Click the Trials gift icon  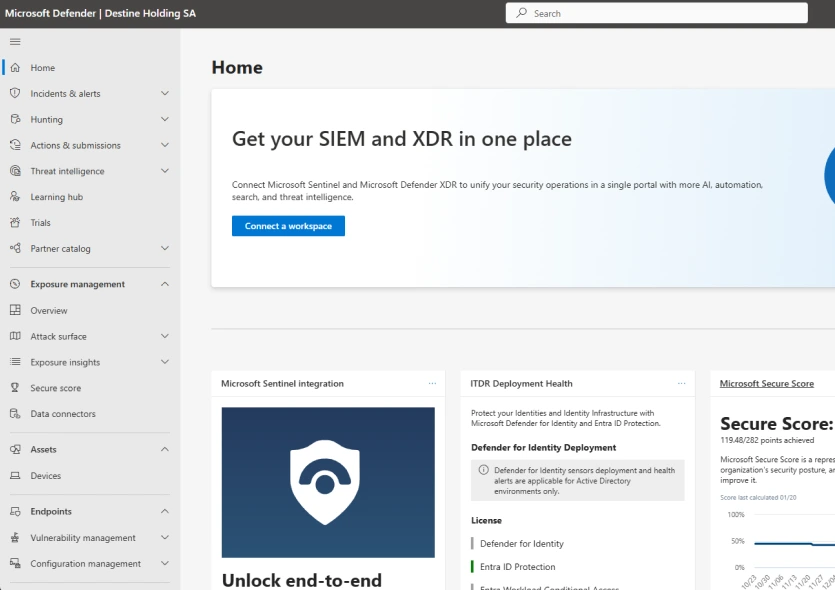point(15,223)
